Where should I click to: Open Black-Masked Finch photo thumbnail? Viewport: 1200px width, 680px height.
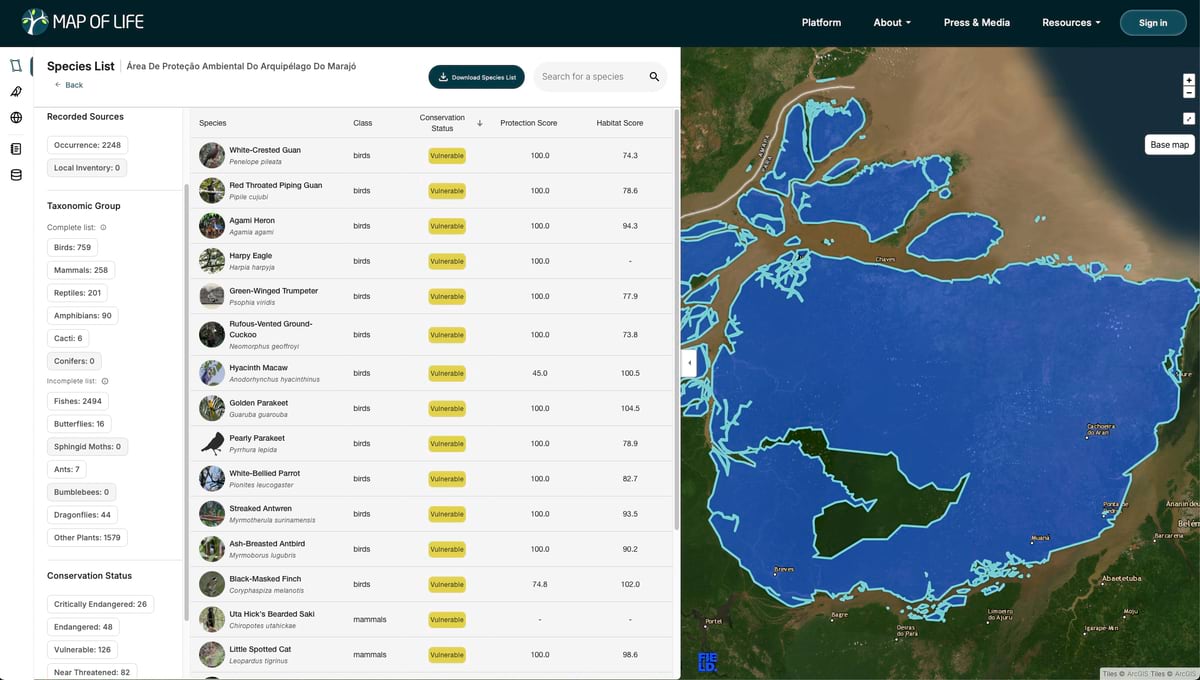(x=211, y=584)
